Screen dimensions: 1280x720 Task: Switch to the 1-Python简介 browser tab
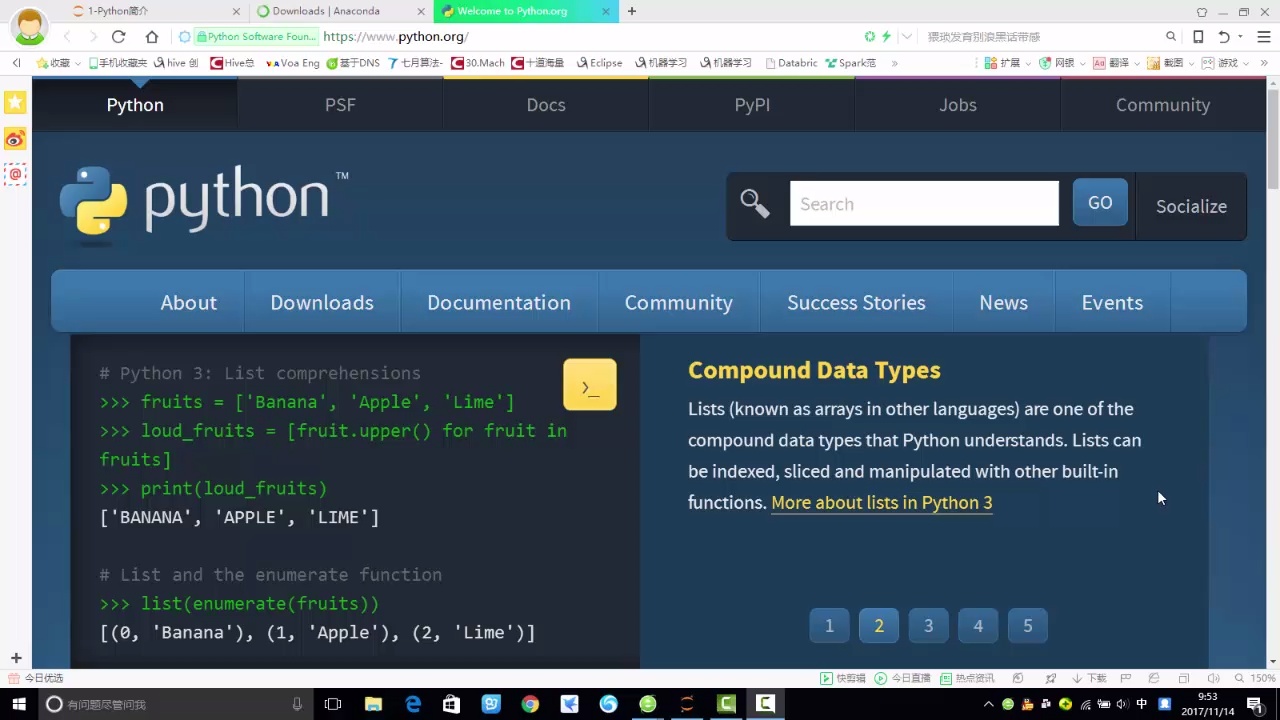click(158, 11)
